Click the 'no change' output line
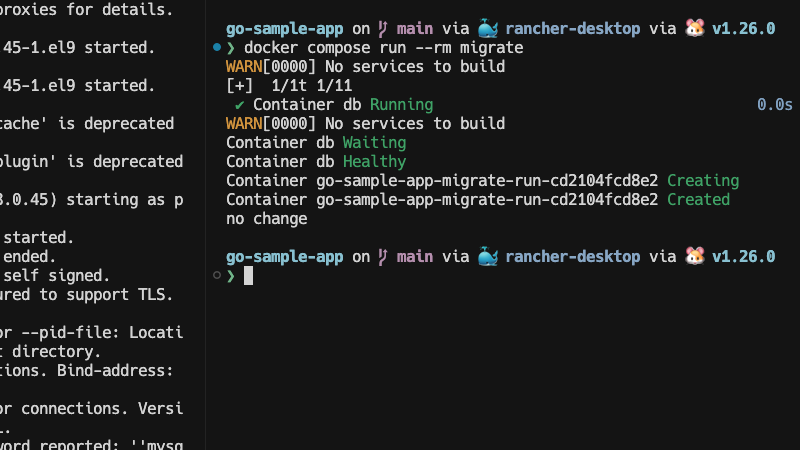 pyautogui.click(x=266, y=218)
